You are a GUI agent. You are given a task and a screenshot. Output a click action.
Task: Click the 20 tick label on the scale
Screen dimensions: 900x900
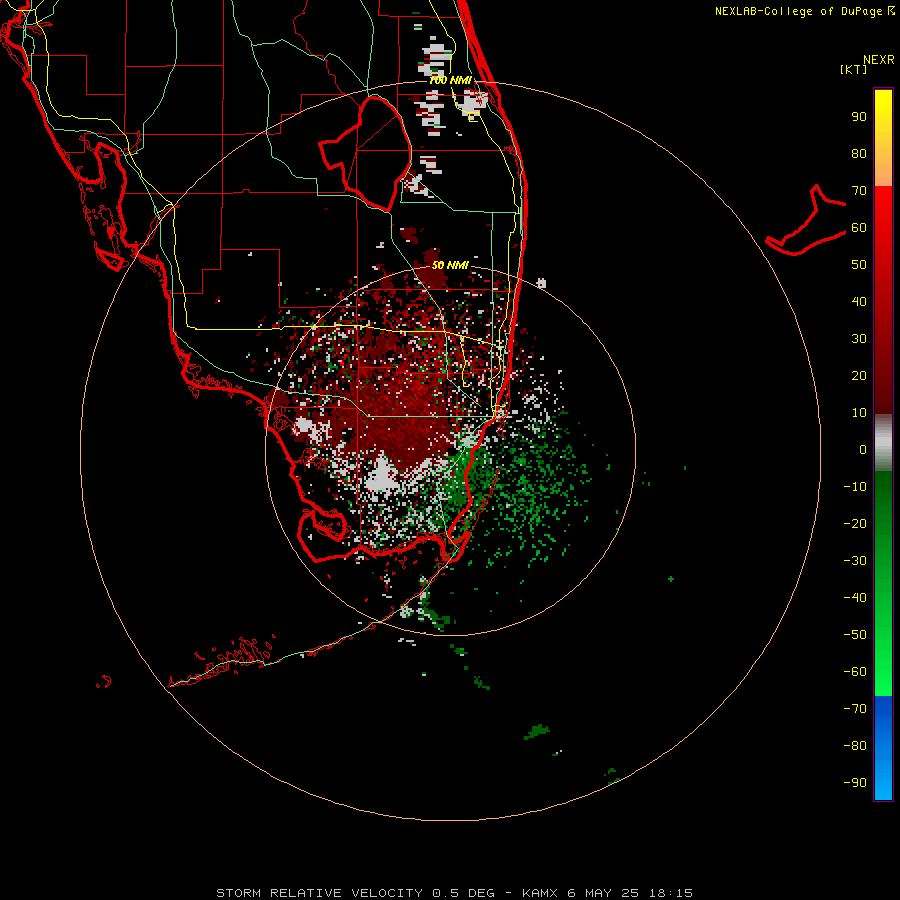pyautogui.click(x=859, y=376)
